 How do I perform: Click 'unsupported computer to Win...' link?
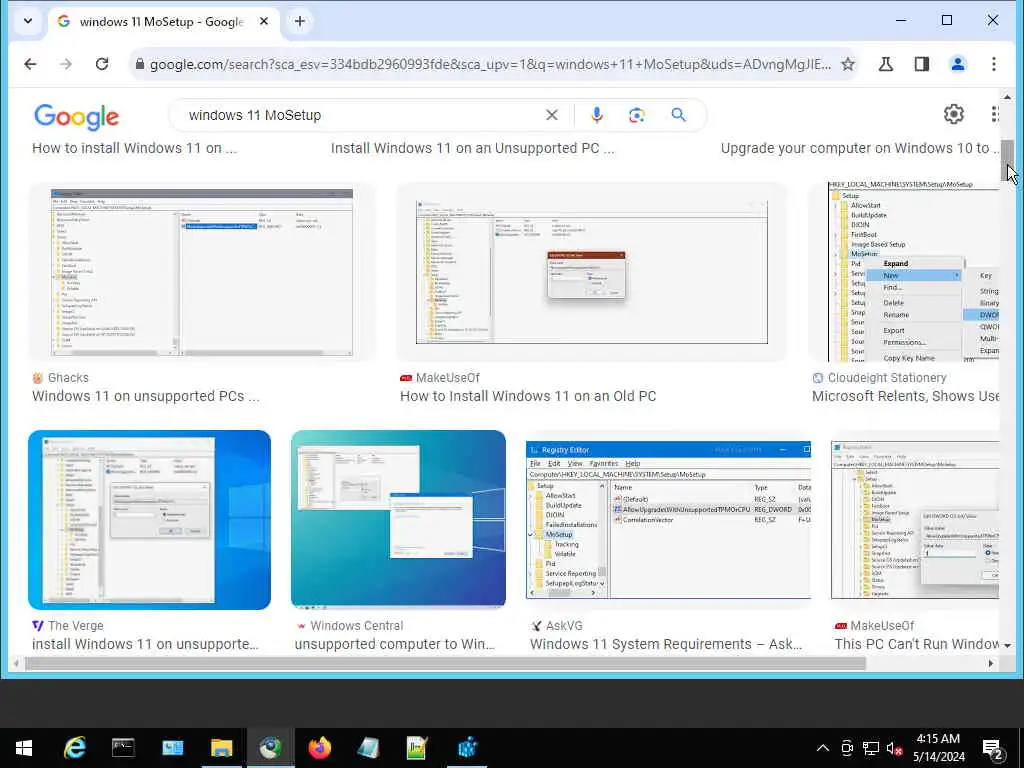point(394,644)
